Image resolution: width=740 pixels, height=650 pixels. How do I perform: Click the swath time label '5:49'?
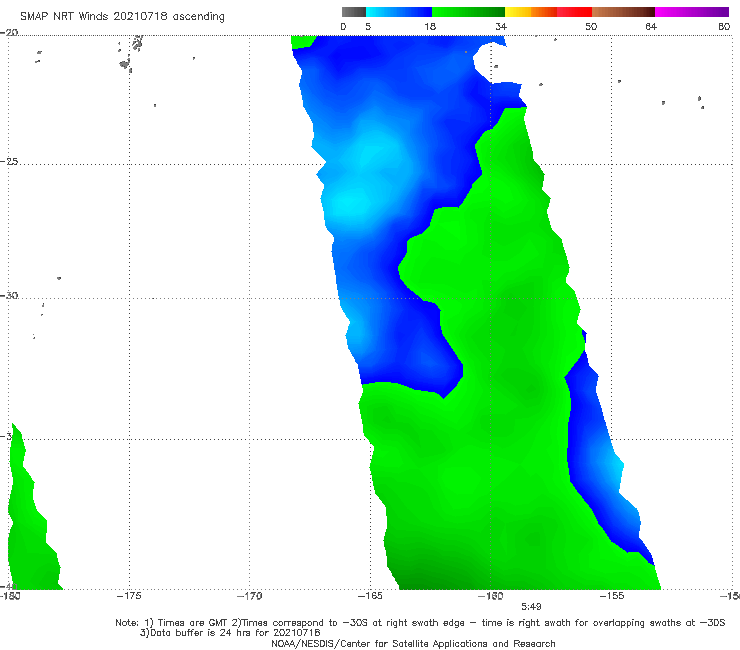[531, 607]
